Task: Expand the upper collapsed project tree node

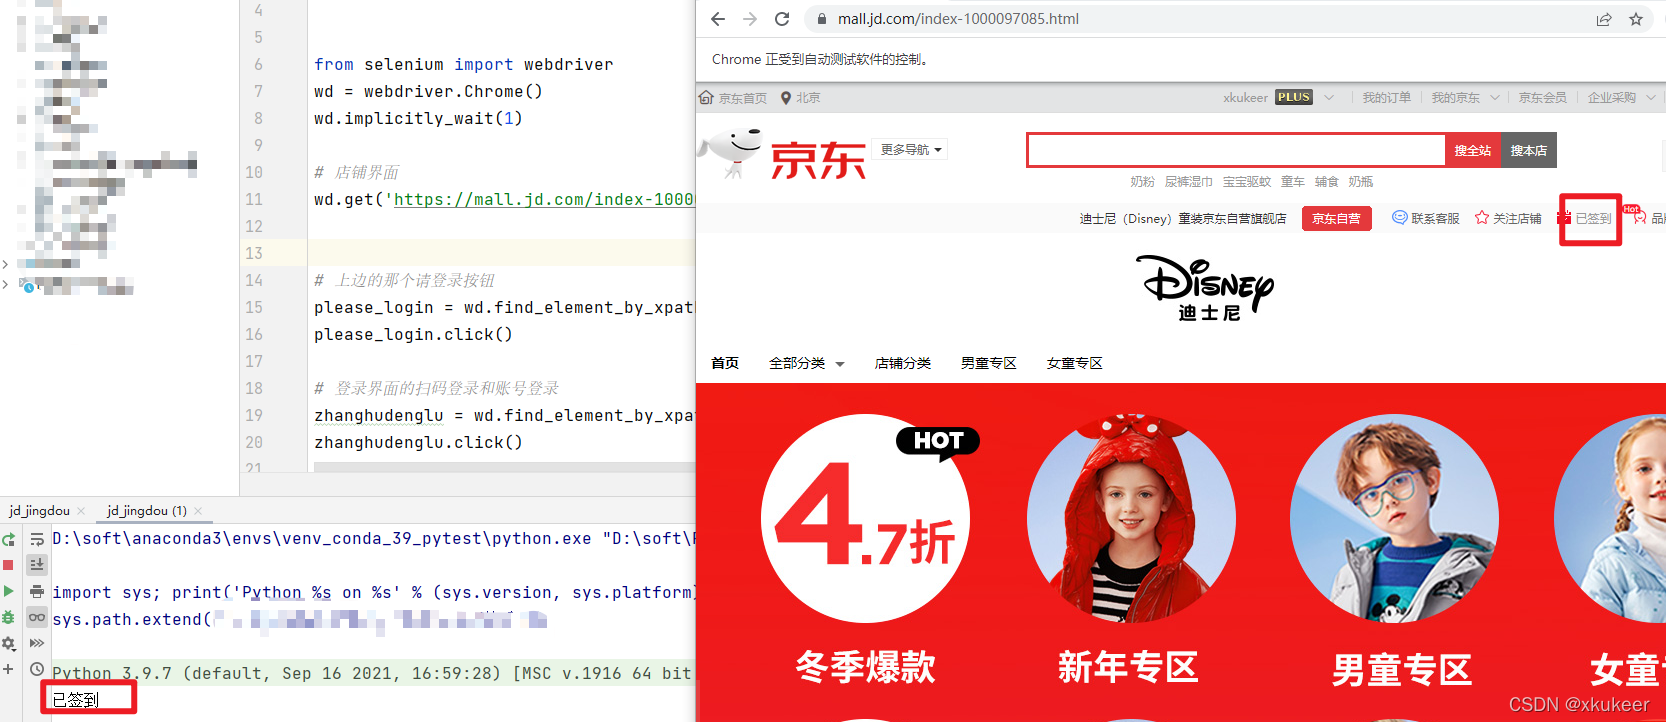Action: click(x=5, y=264)
